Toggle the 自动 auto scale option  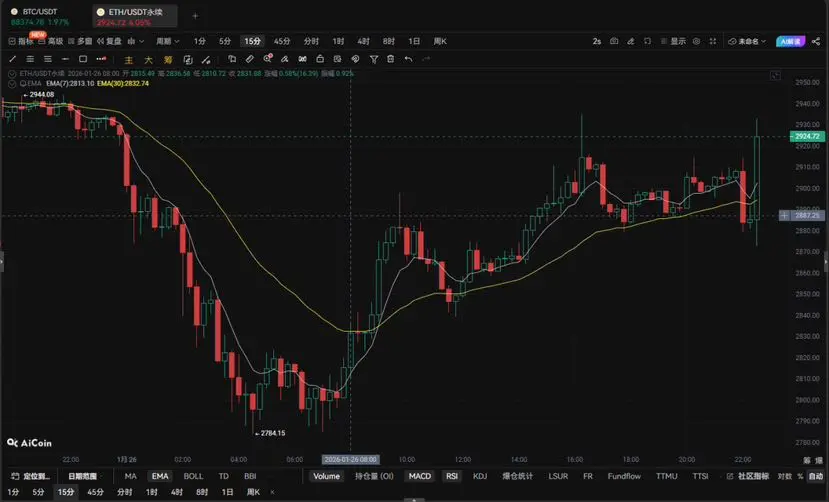click(x=816, y=476)
